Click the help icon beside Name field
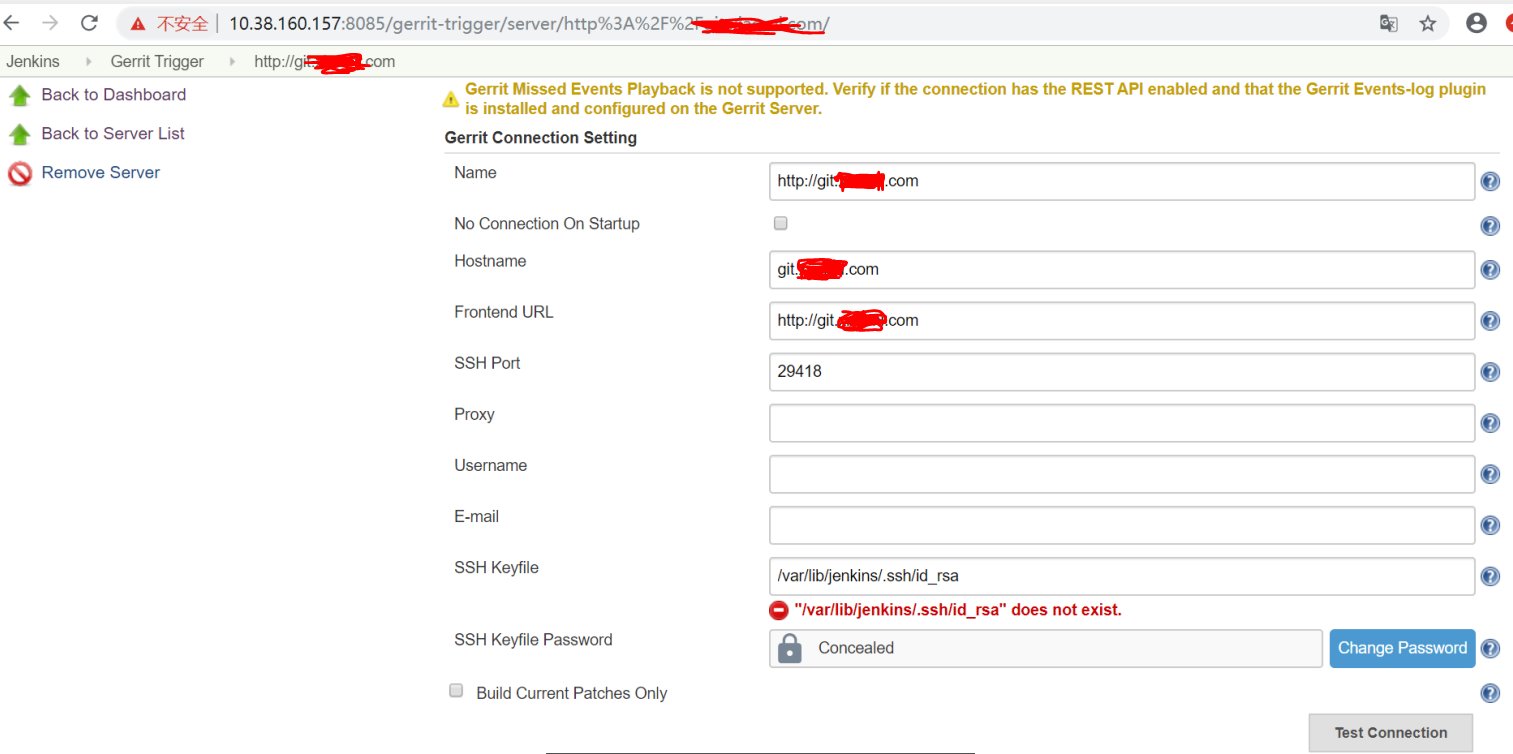The height and width of the screenshot is (754, 1513). tap(1490, 181)
